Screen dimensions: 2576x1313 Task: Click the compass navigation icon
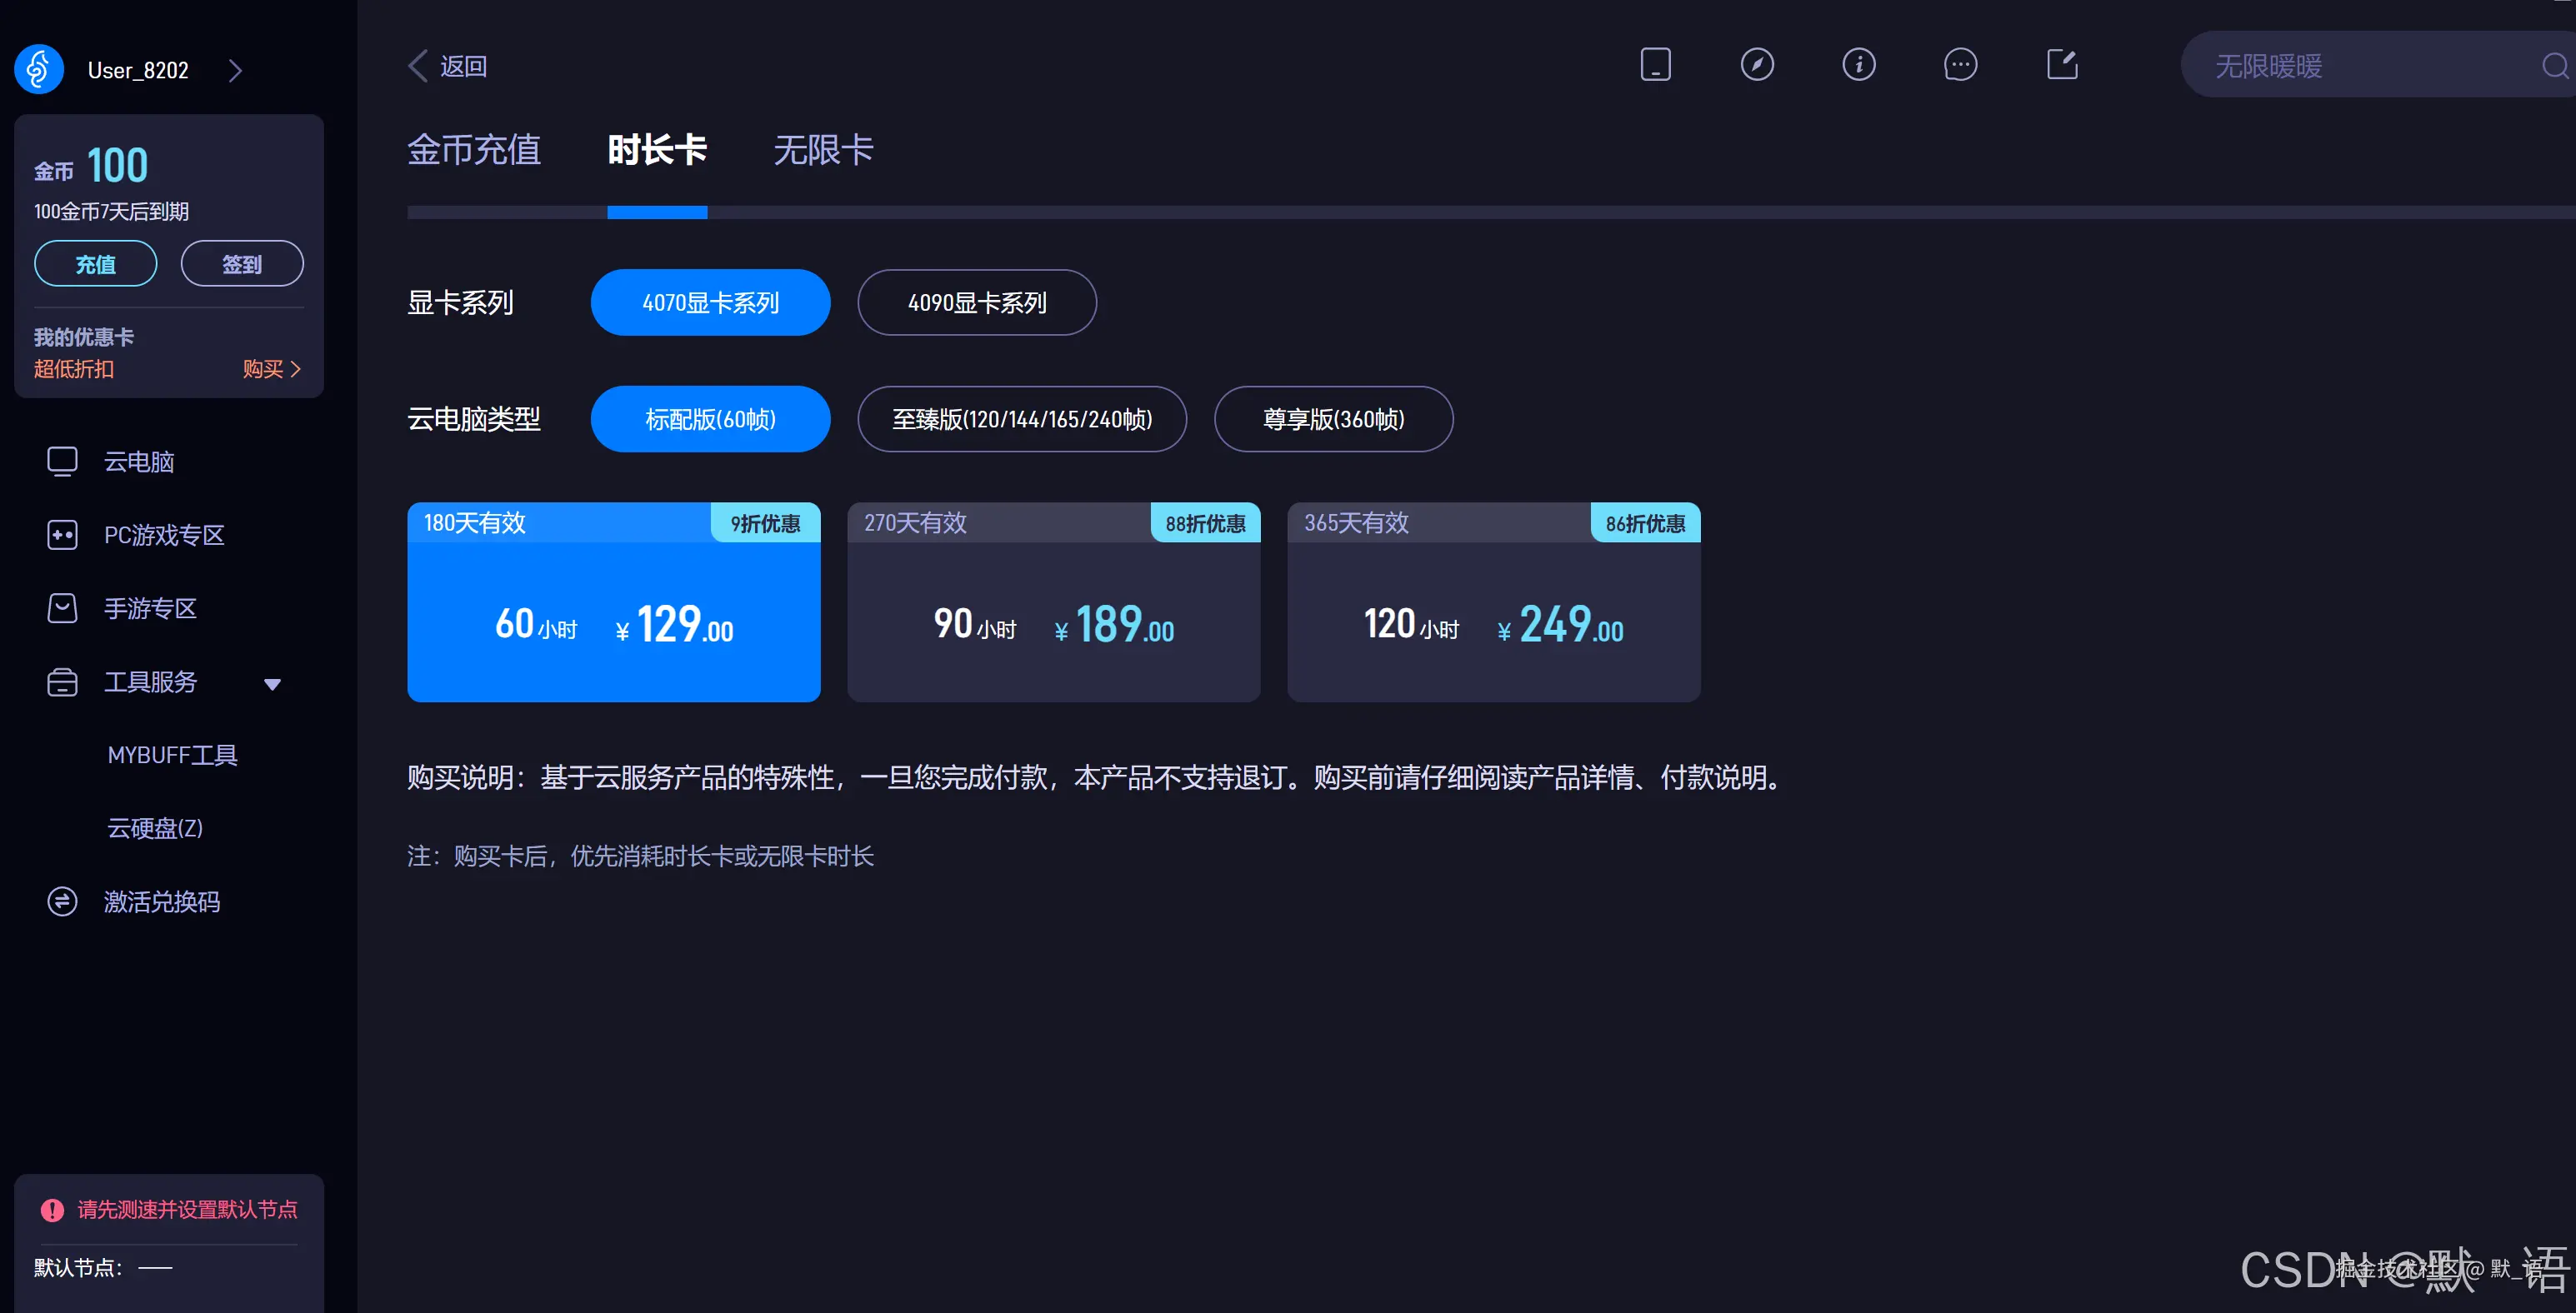point(1757,64)
